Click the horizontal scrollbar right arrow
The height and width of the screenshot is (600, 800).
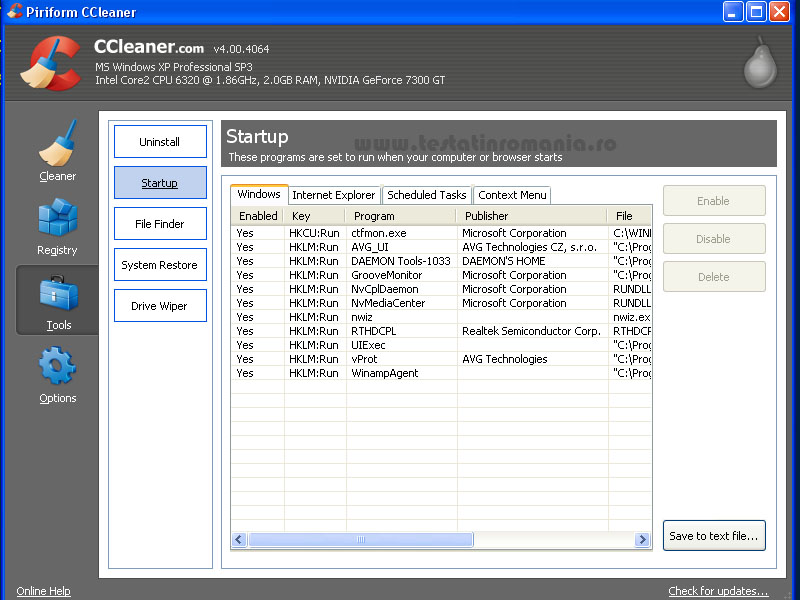pos(642,540)
